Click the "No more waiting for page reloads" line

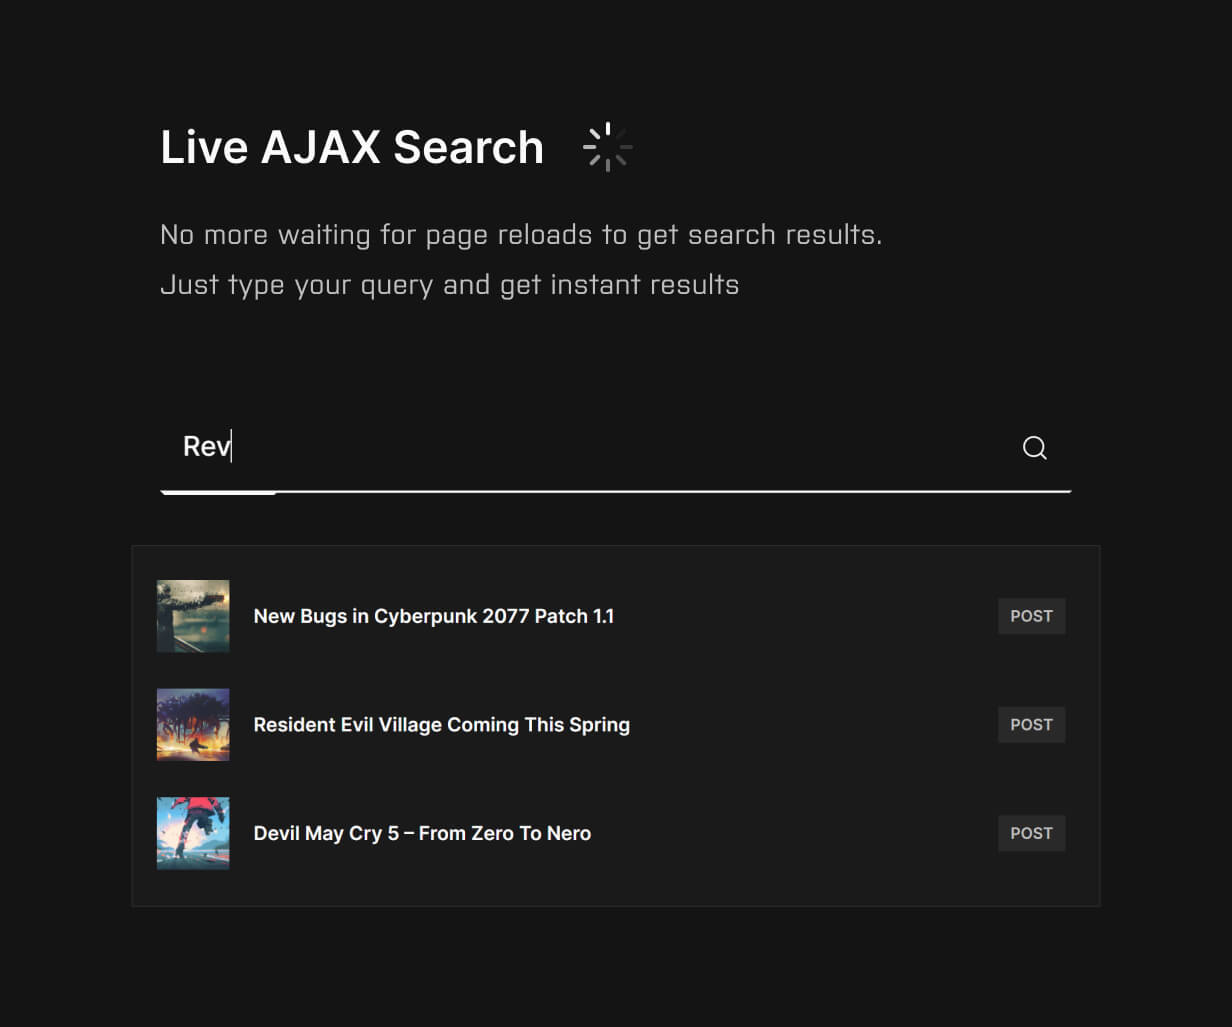pos(521,235)
